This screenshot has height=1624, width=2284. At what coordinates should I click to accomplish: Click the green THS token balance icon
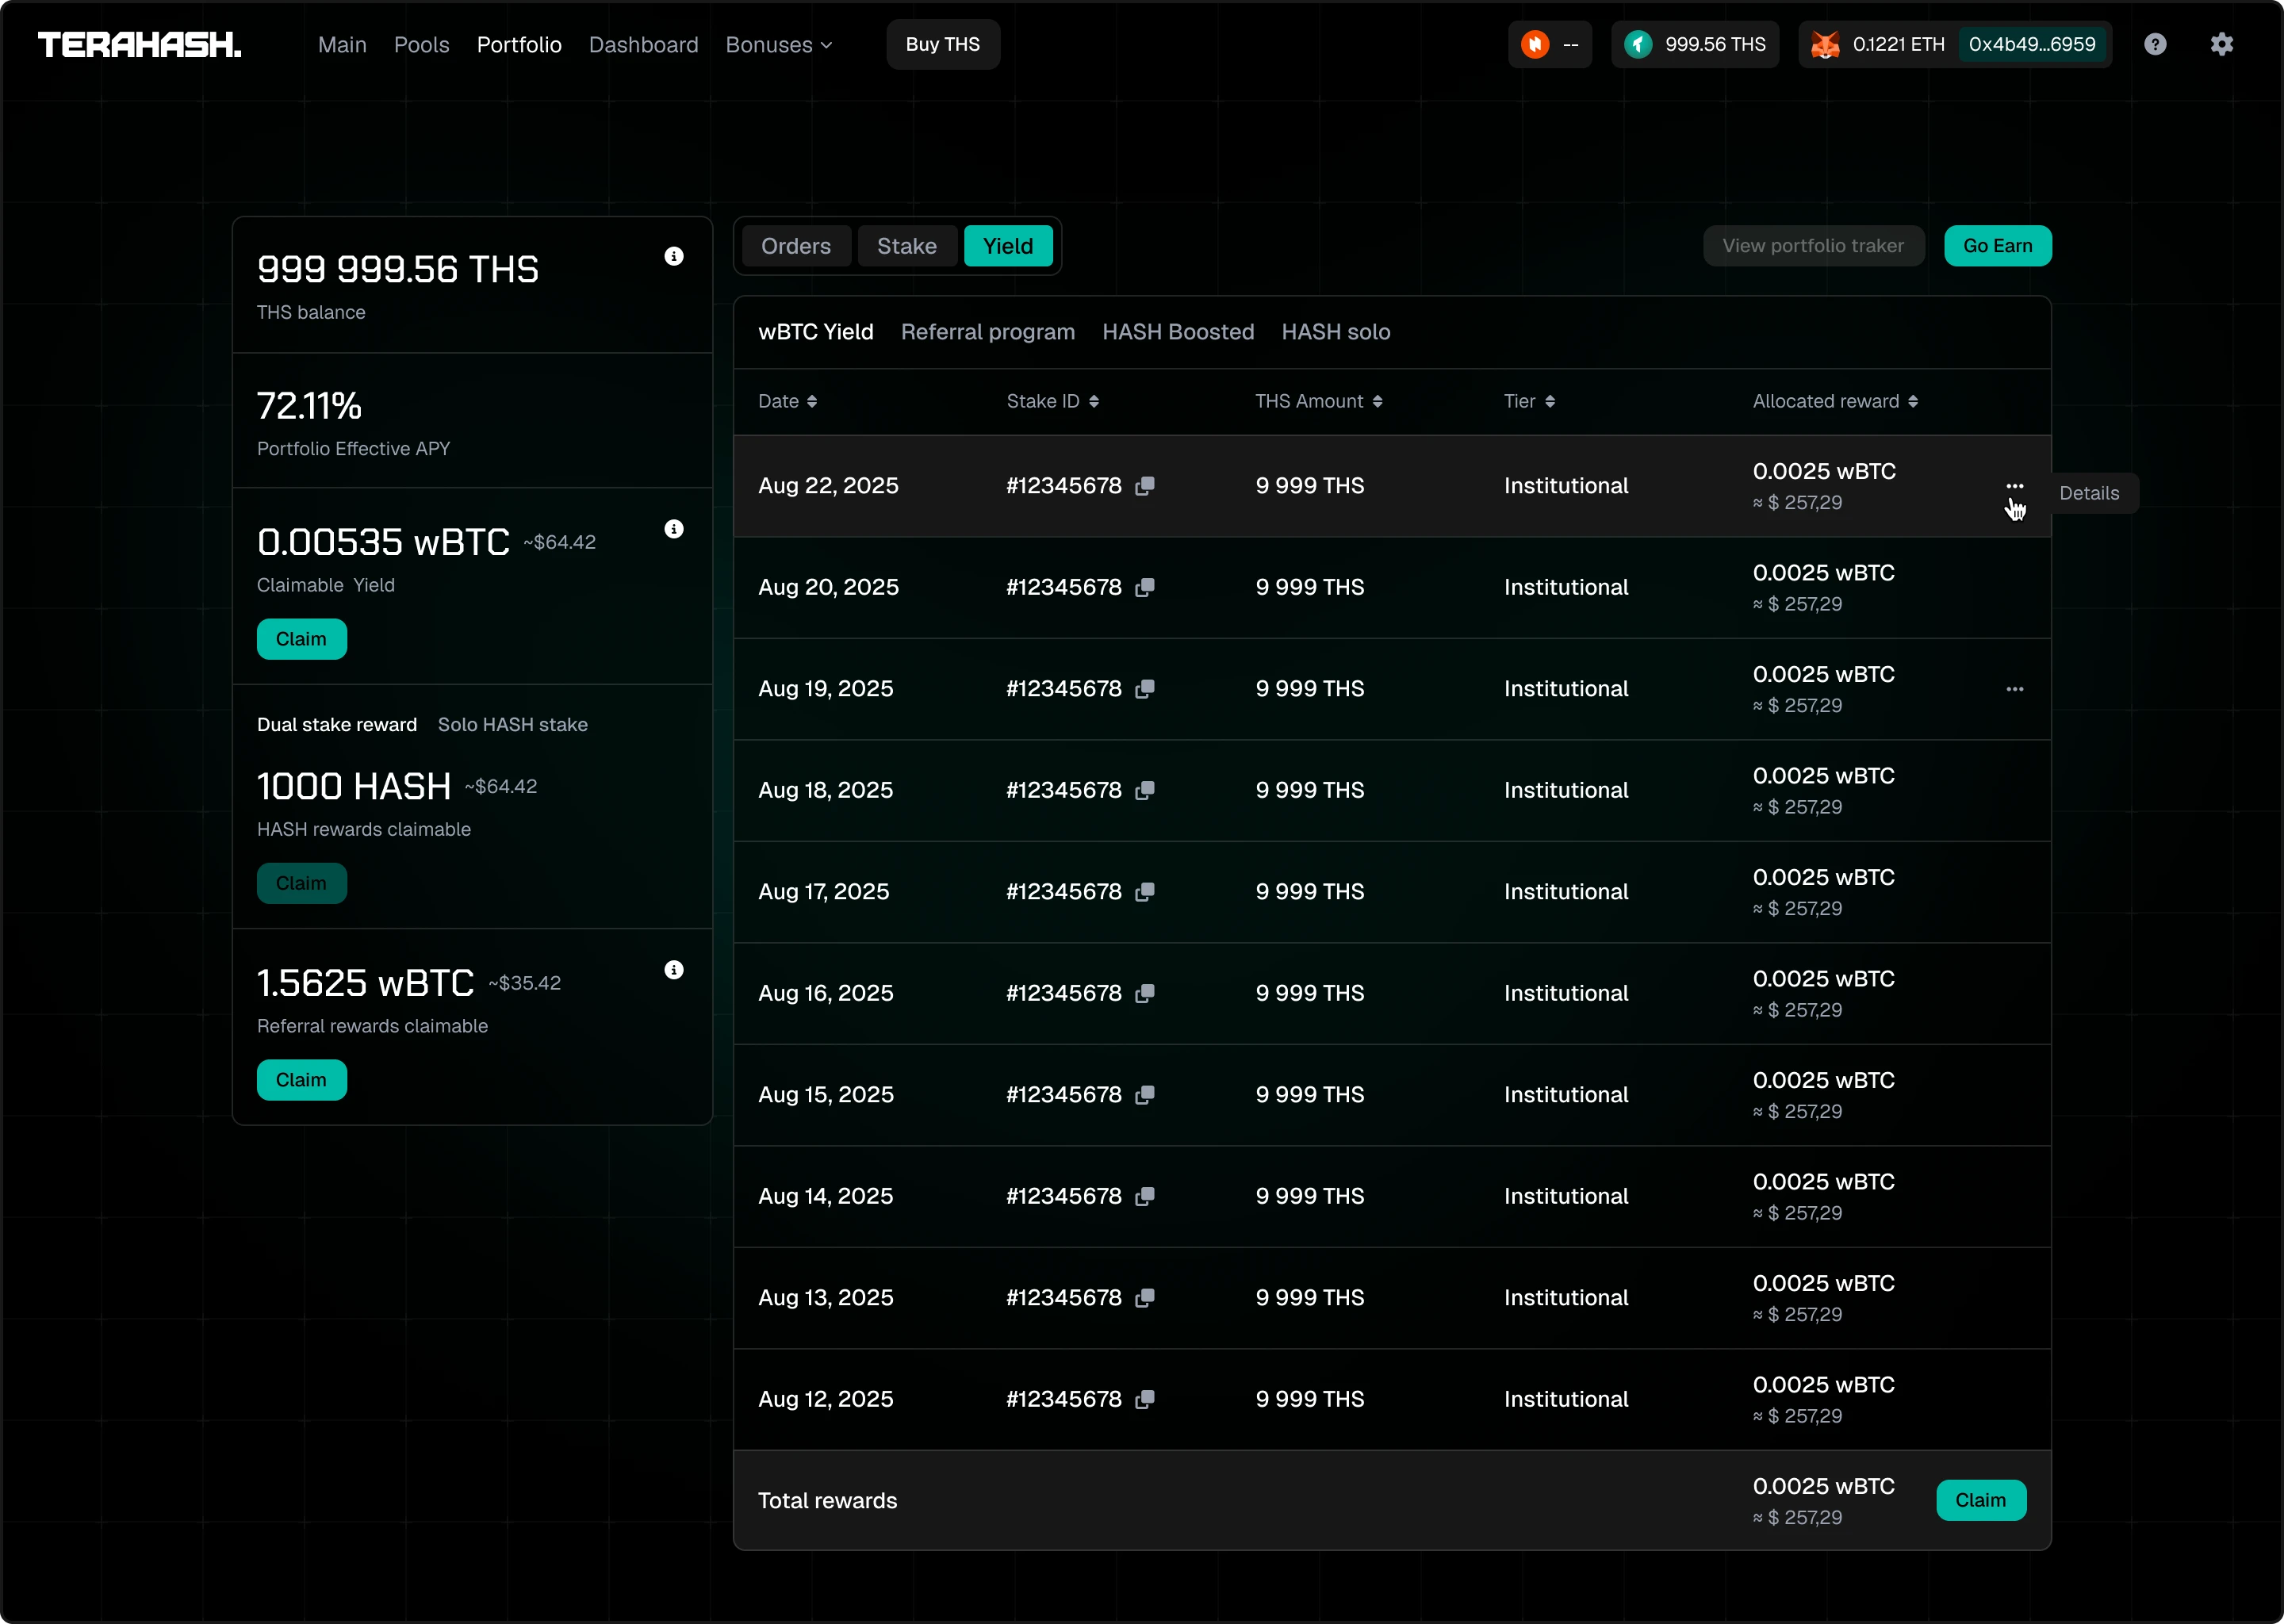1638,44
